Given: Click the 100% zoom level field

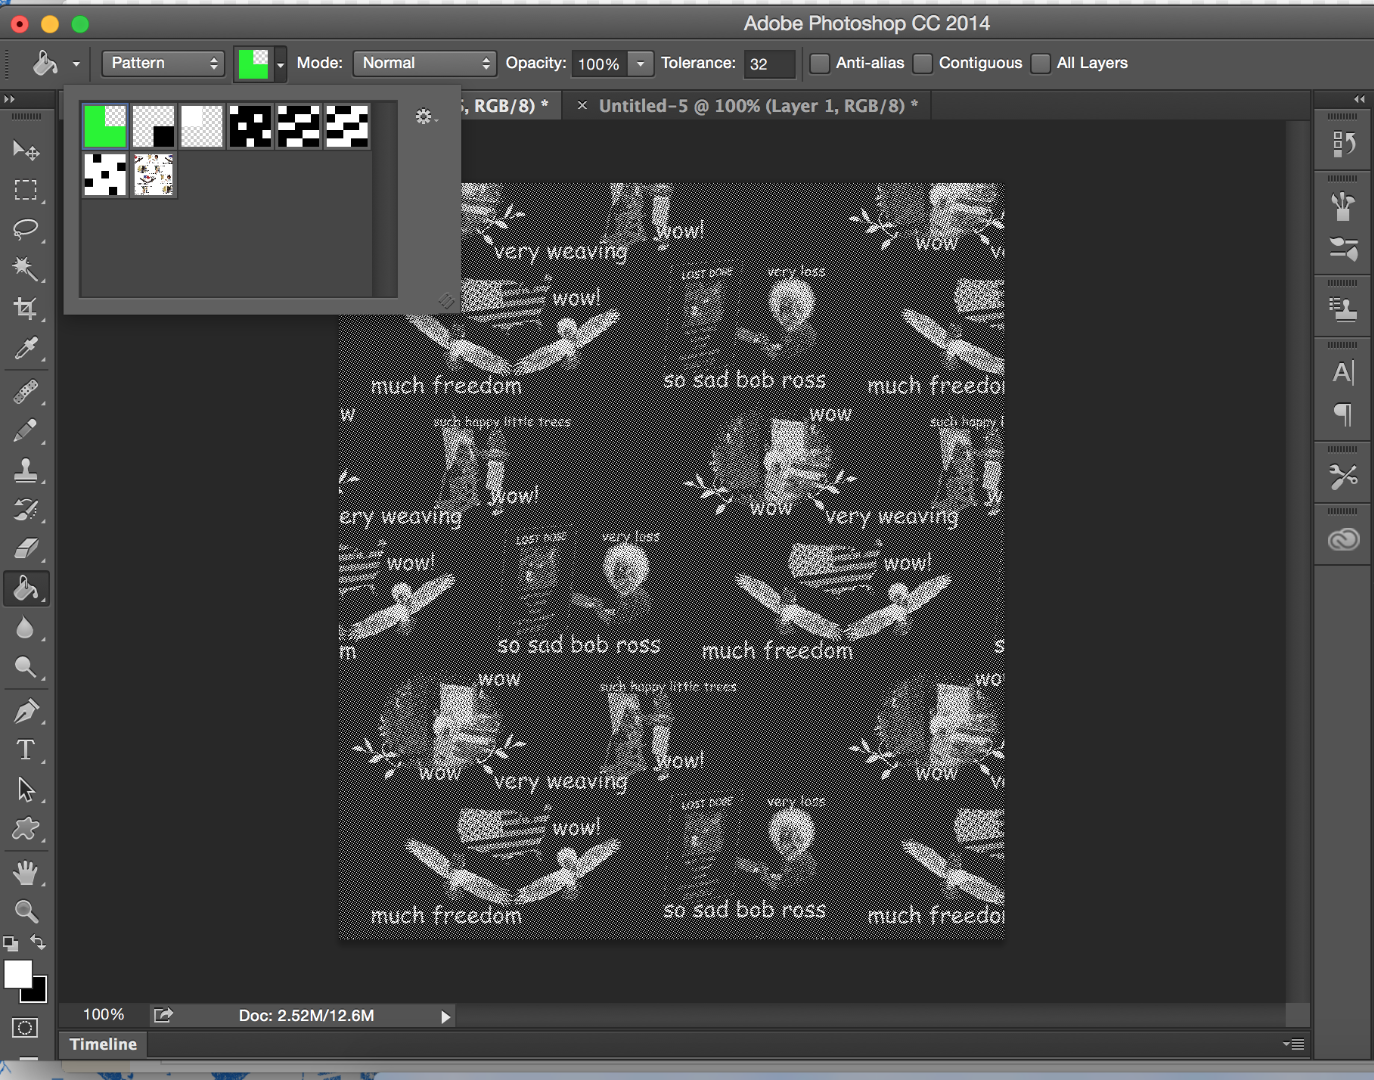Looking at the screenshot, I should (x=103, y=1015).
